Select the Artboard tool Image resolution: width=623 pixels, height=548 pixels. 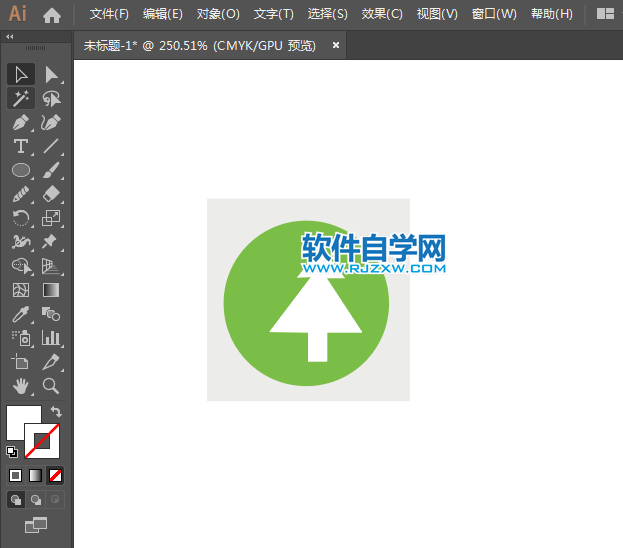pos(21,362)
